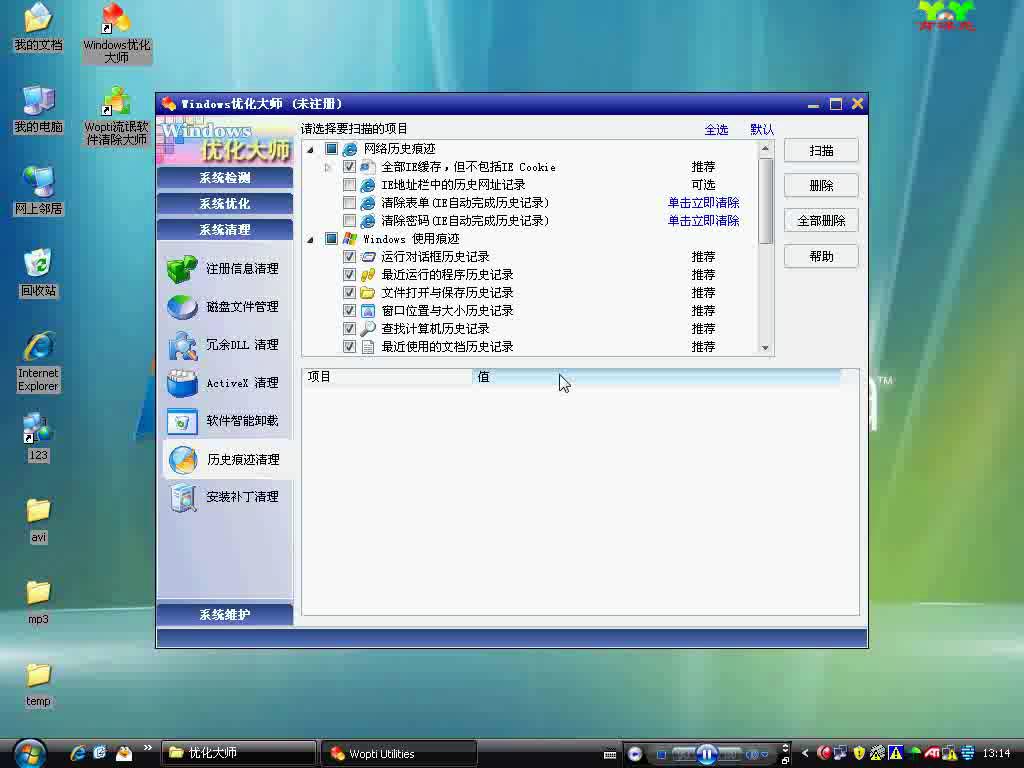Click the Start orb button
The width and height of the screenshot is (1024, 768).
pos(30,753)
